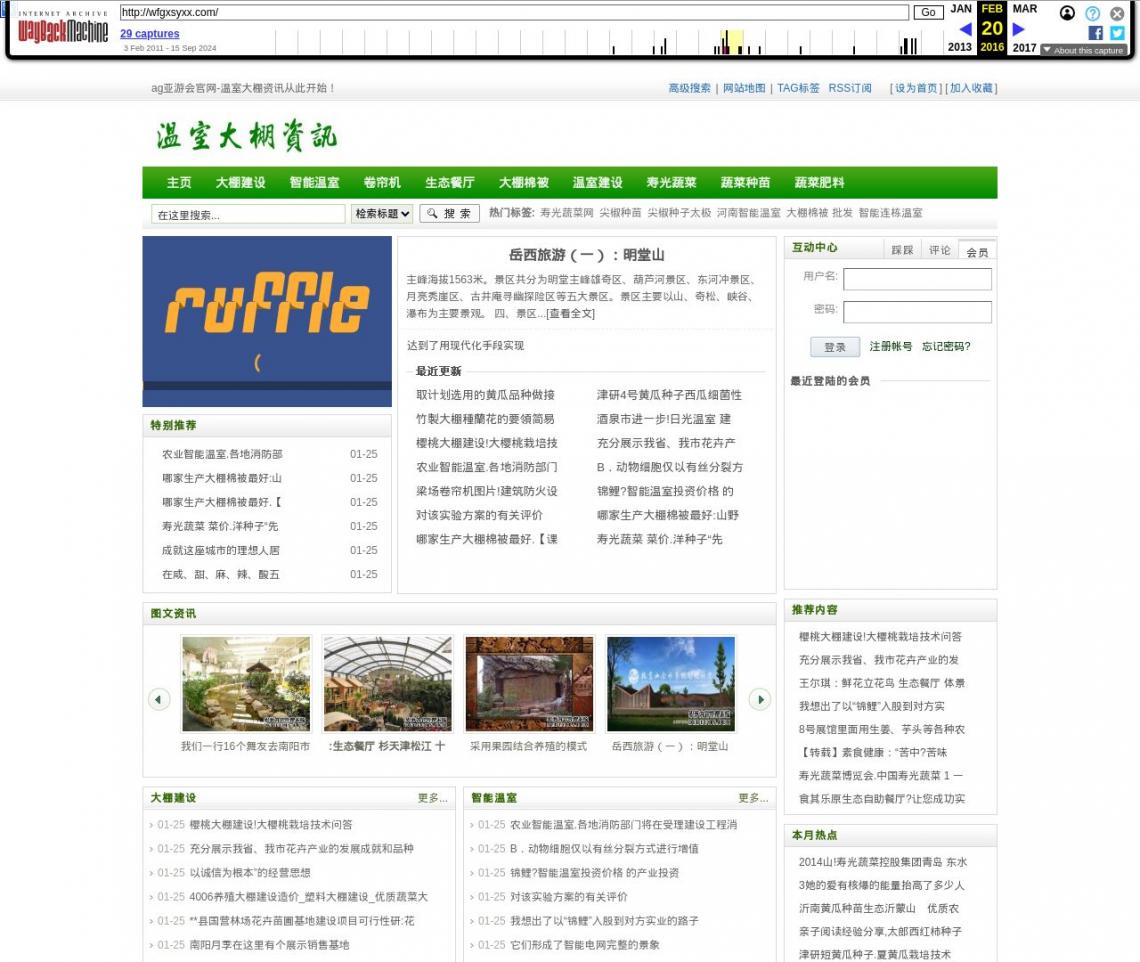Viewport: 1140px width, 962px height.
Task: Open the Wayback help icon
Action: point(1092,13)
